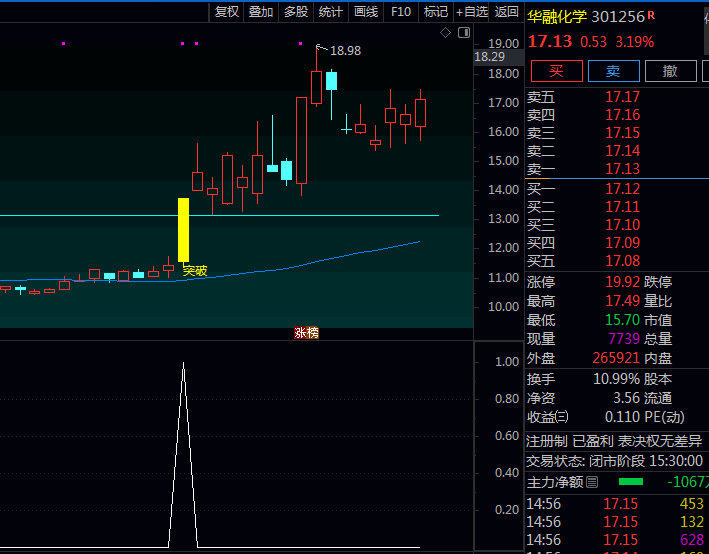The image size is (709, 554).
Task: Click the 现量 value 7739
Action: [624, 339]
